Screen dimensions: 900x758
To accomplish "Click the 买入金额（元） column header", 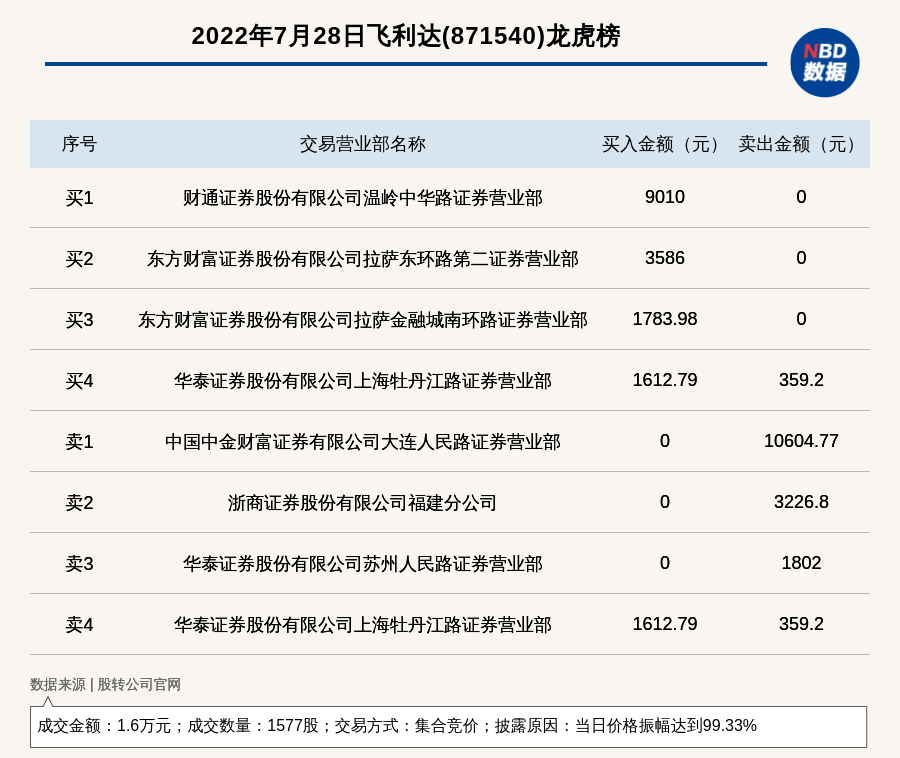I will point(665,144).
